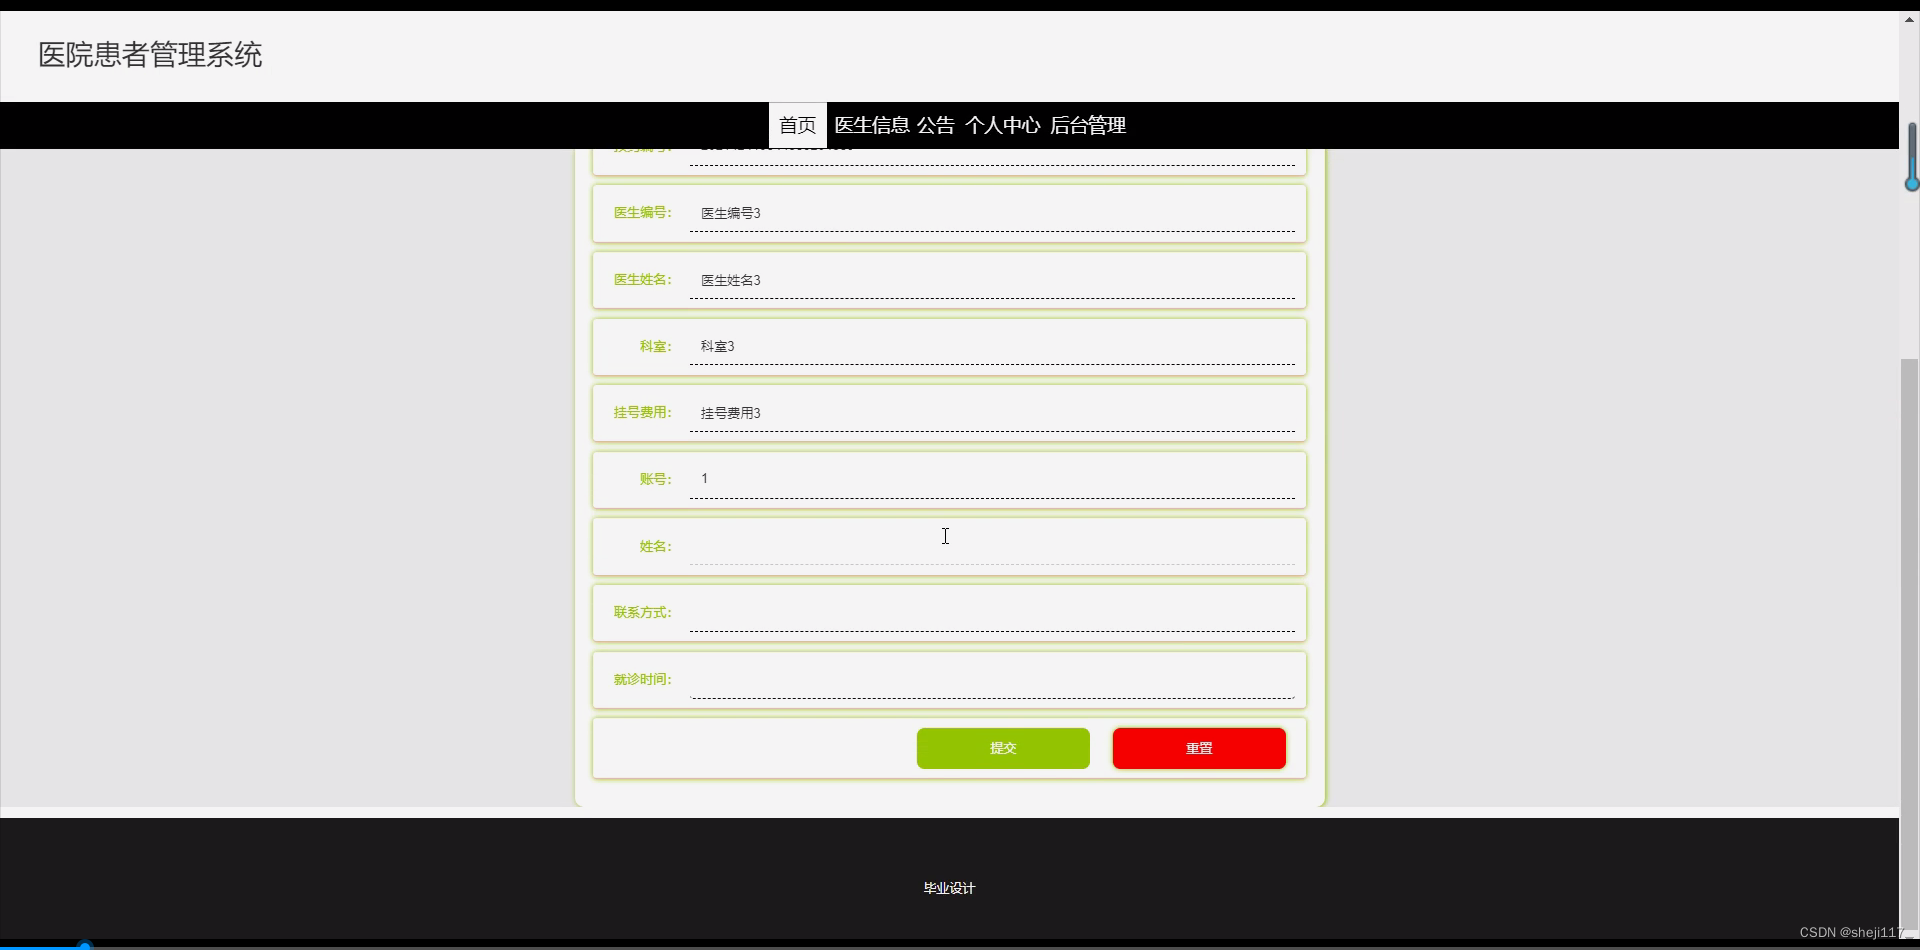This screenshot has height=950, width=1920.
Task: Open the 个人中心 menu item
Action: [x=1003, y=124]
